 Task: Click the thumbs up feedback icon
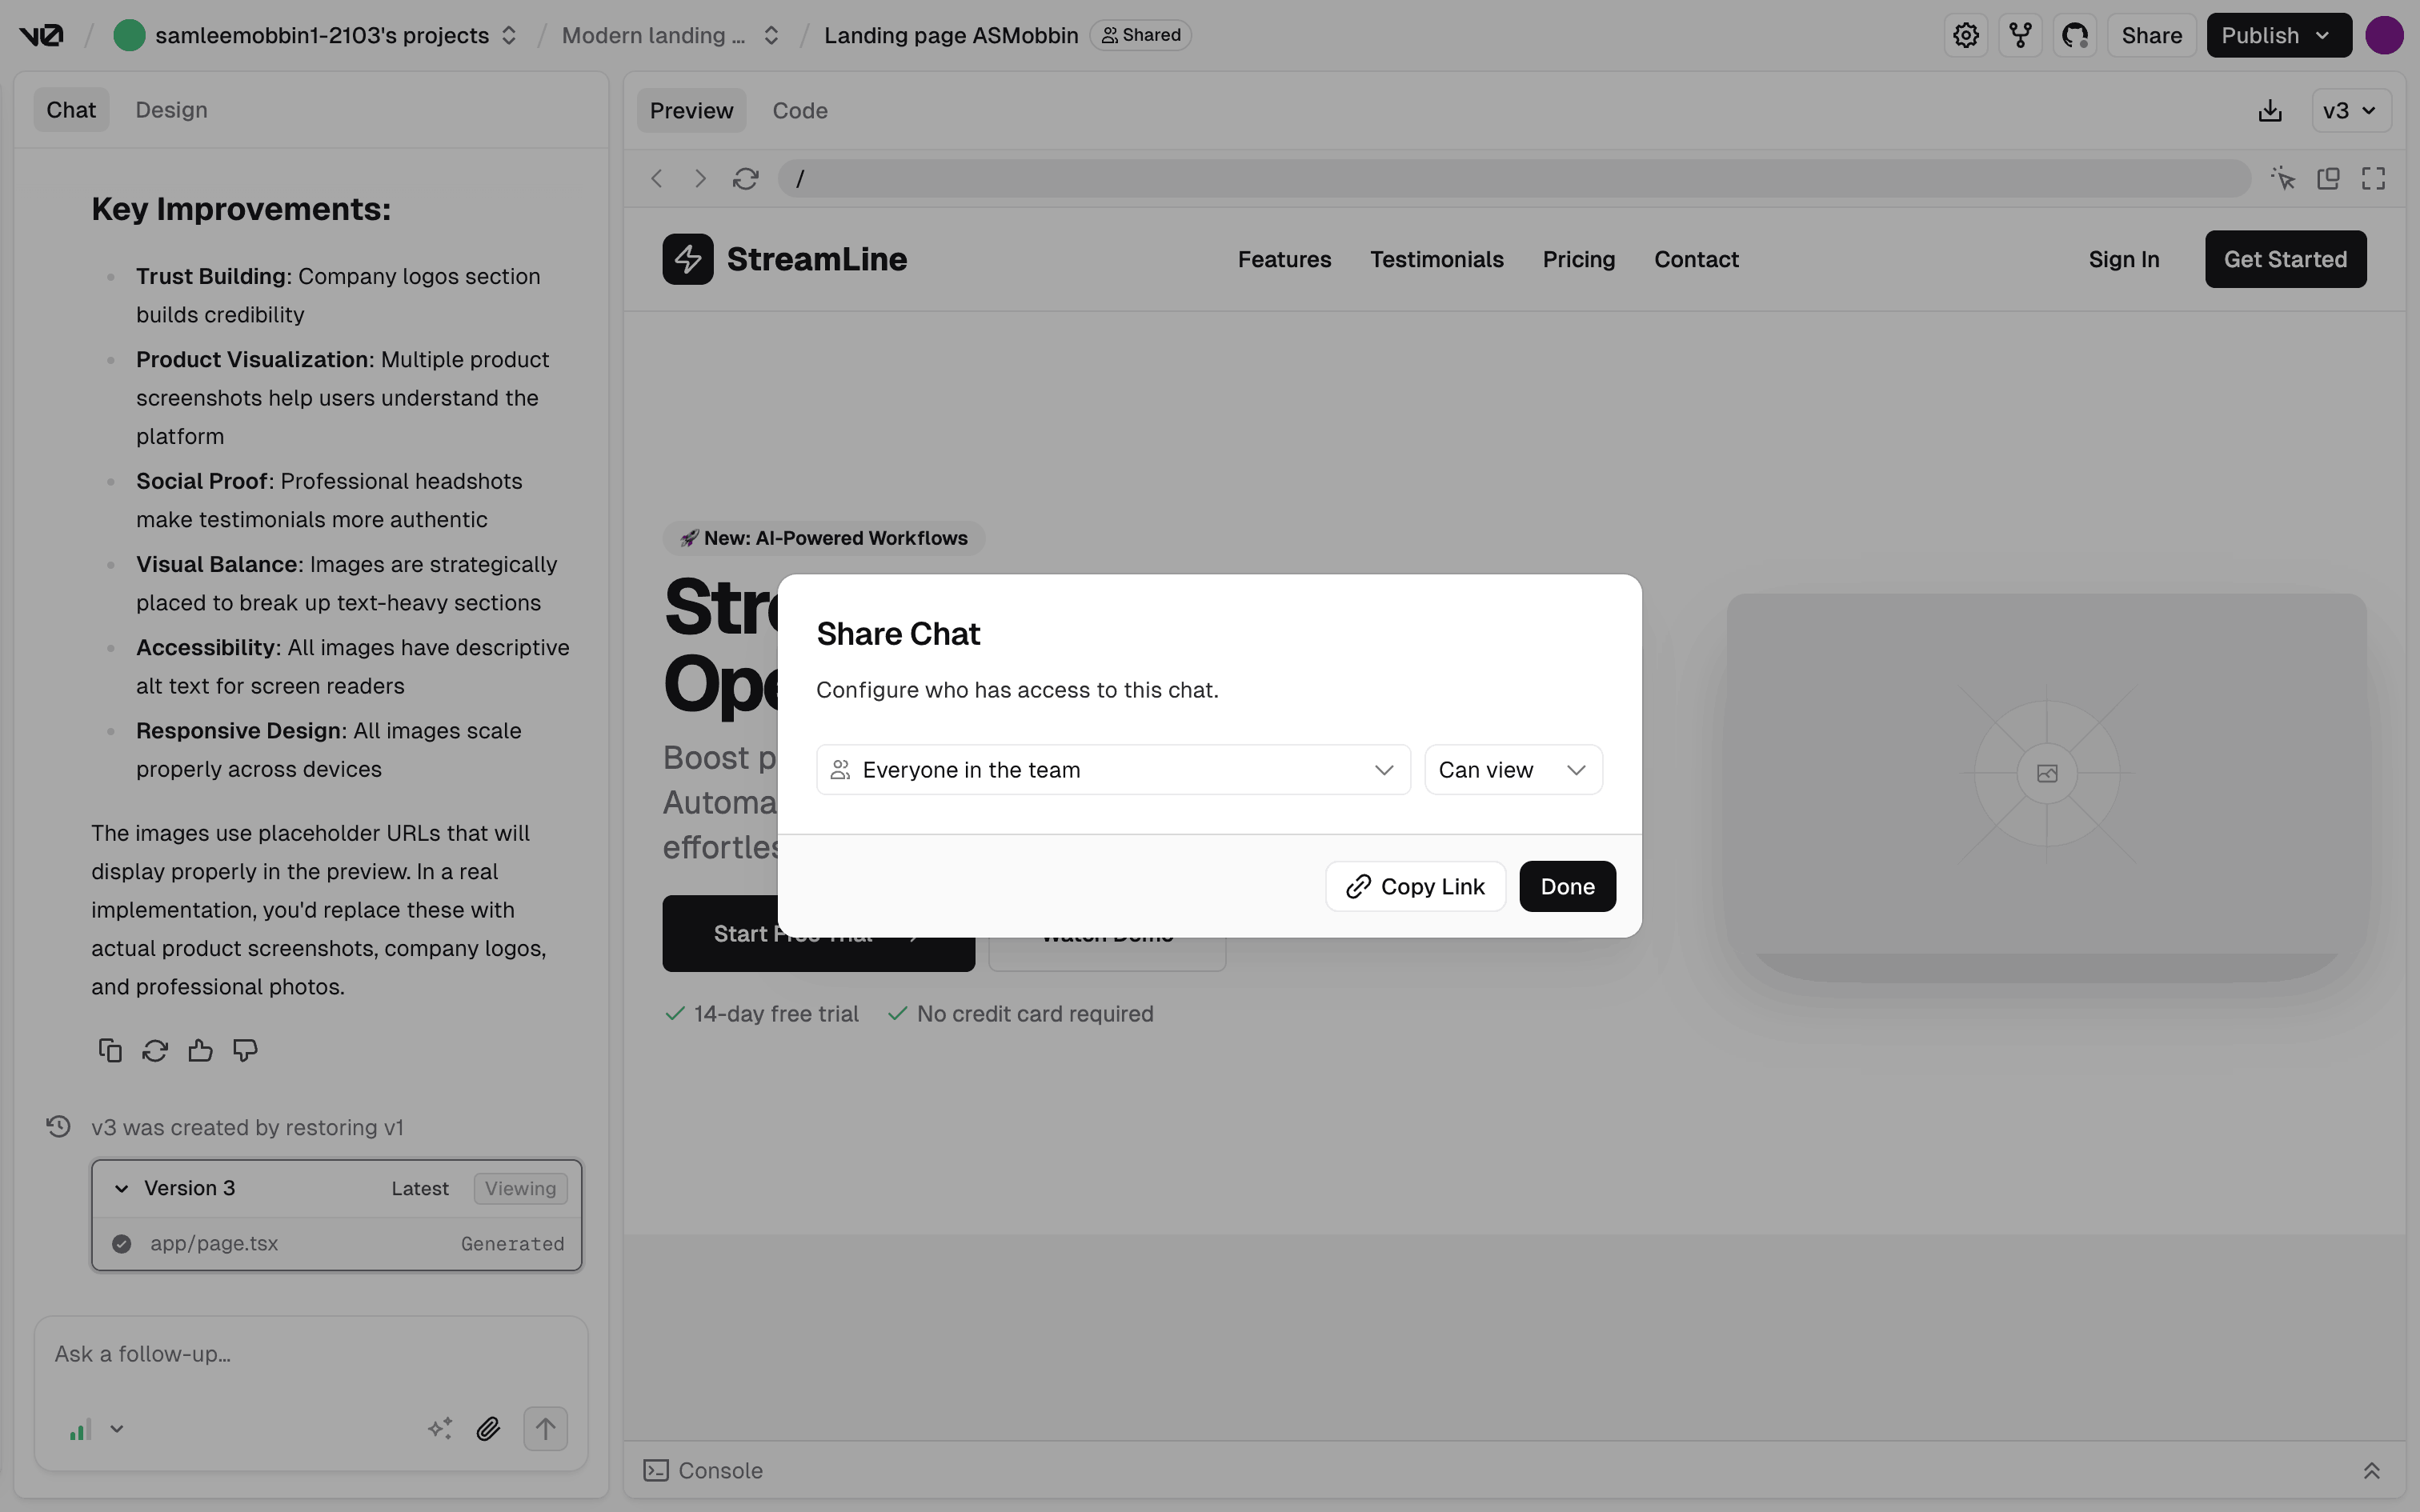click(200, 1050)
